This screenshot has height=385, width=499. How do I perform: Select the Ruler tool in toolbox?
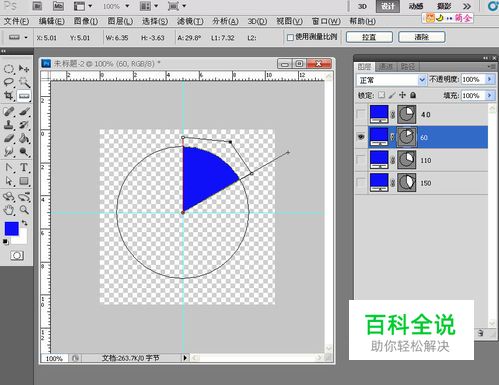24,96
